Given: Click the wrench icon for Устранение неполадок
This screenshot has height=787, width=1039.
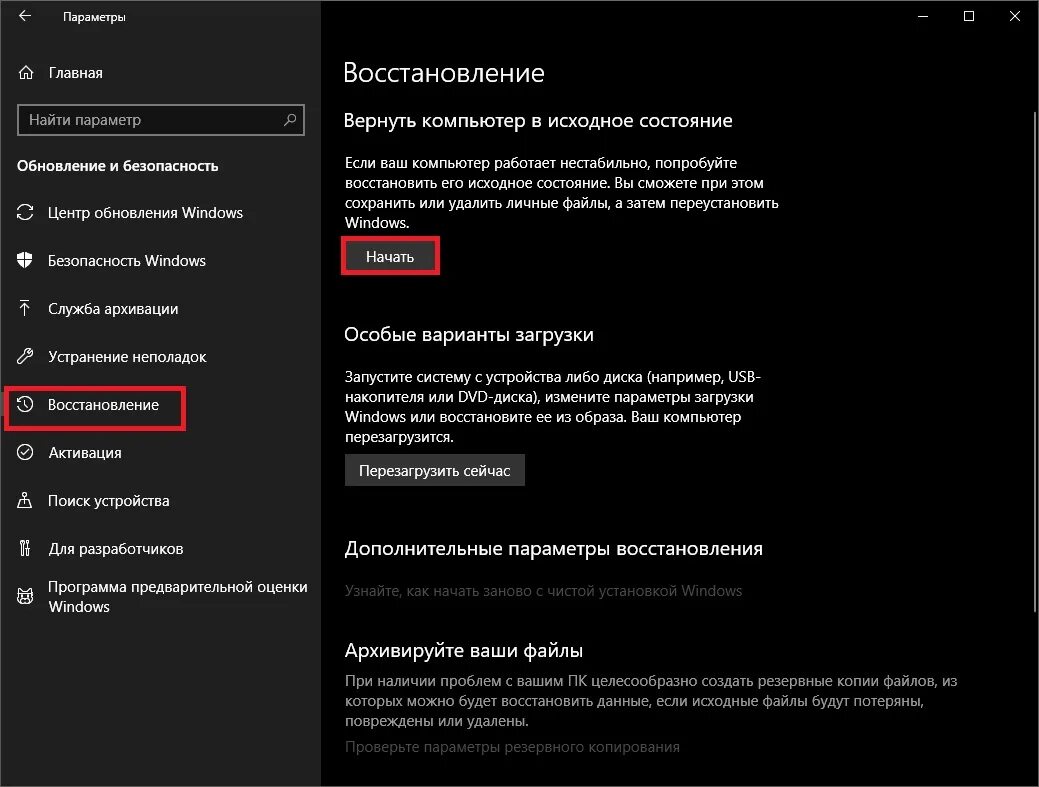Looking at the screenshot, I should [x=25, y=356].
